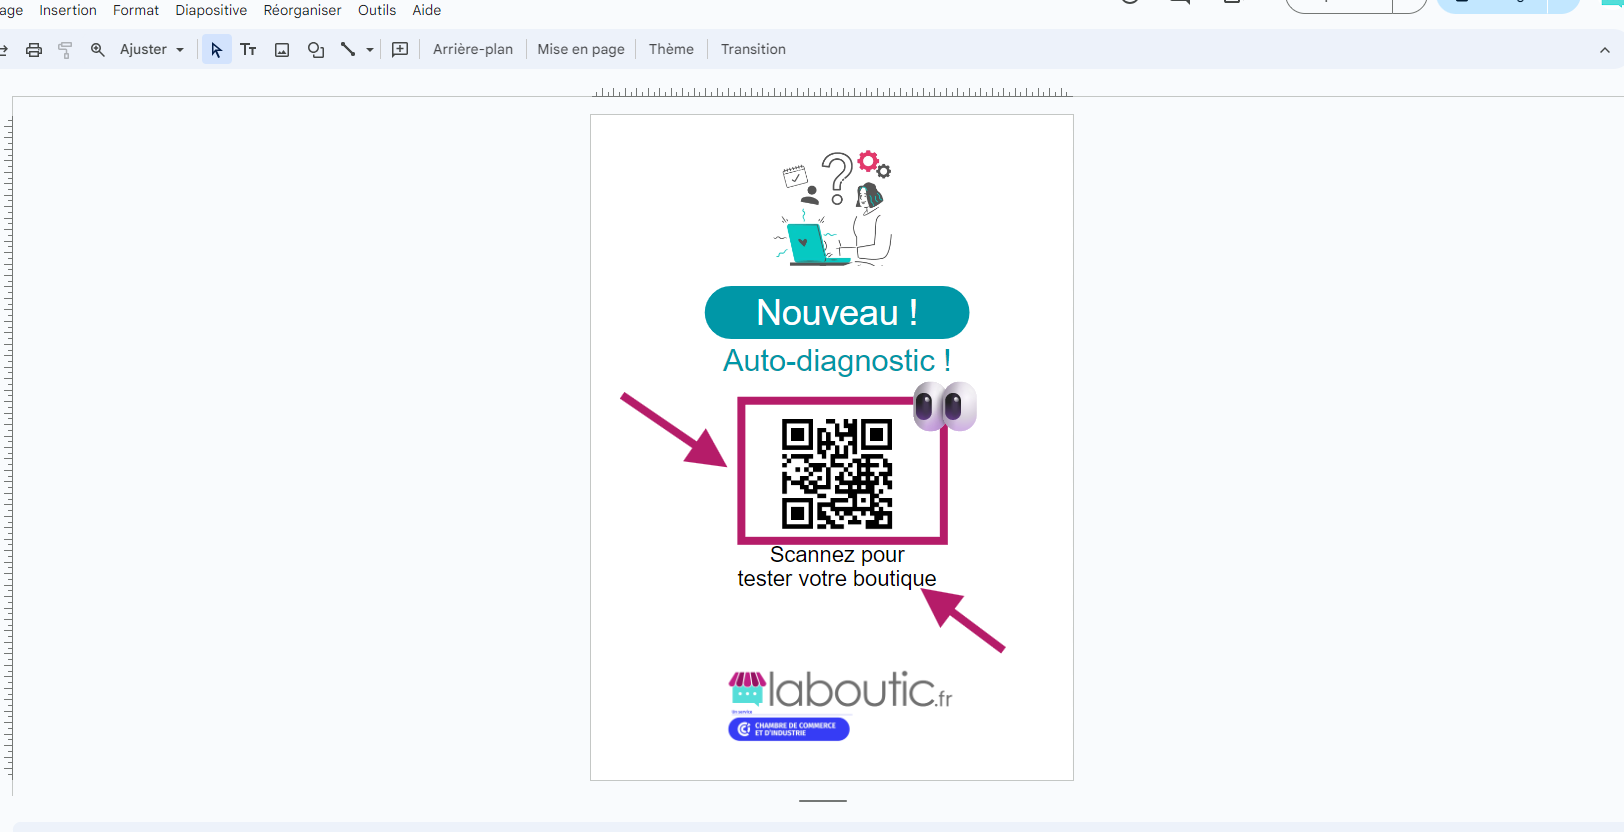1624x832 pixels.
Task: Click the Transition button
Action: (753, 49)
